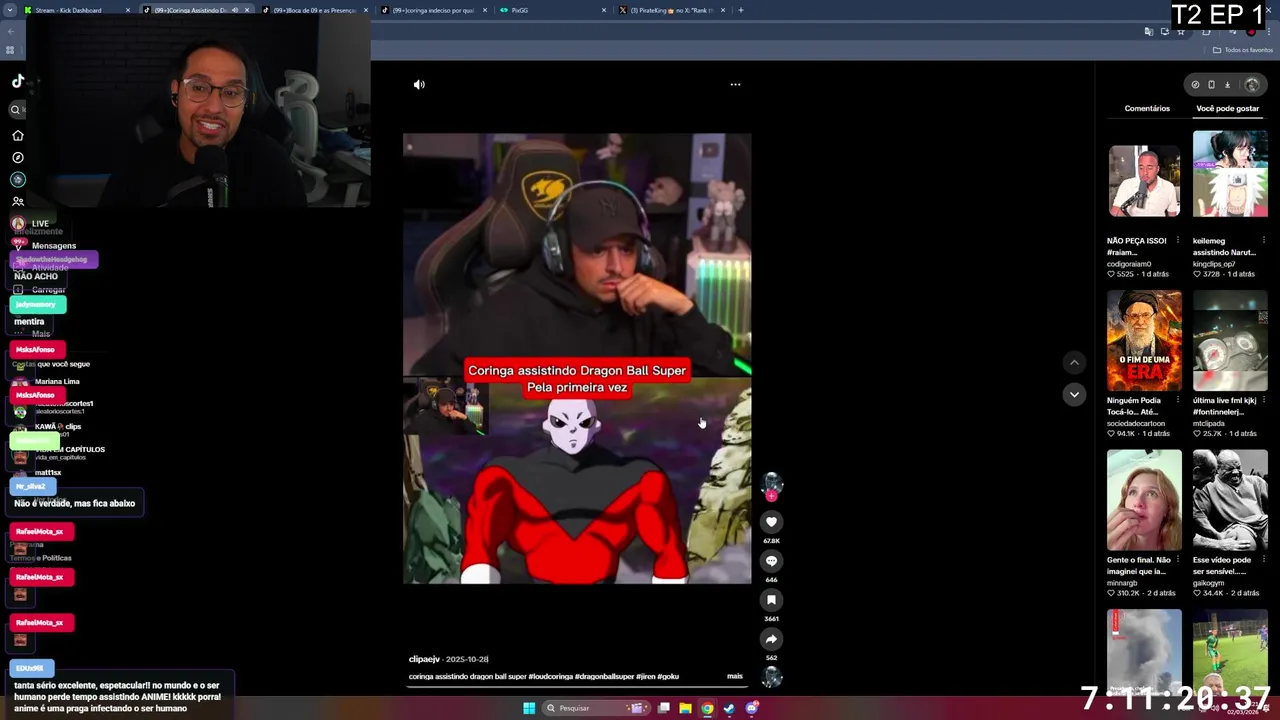Screen dimensions: 1280x720
Task: Open the clipaejv username link
Action: 424,659
